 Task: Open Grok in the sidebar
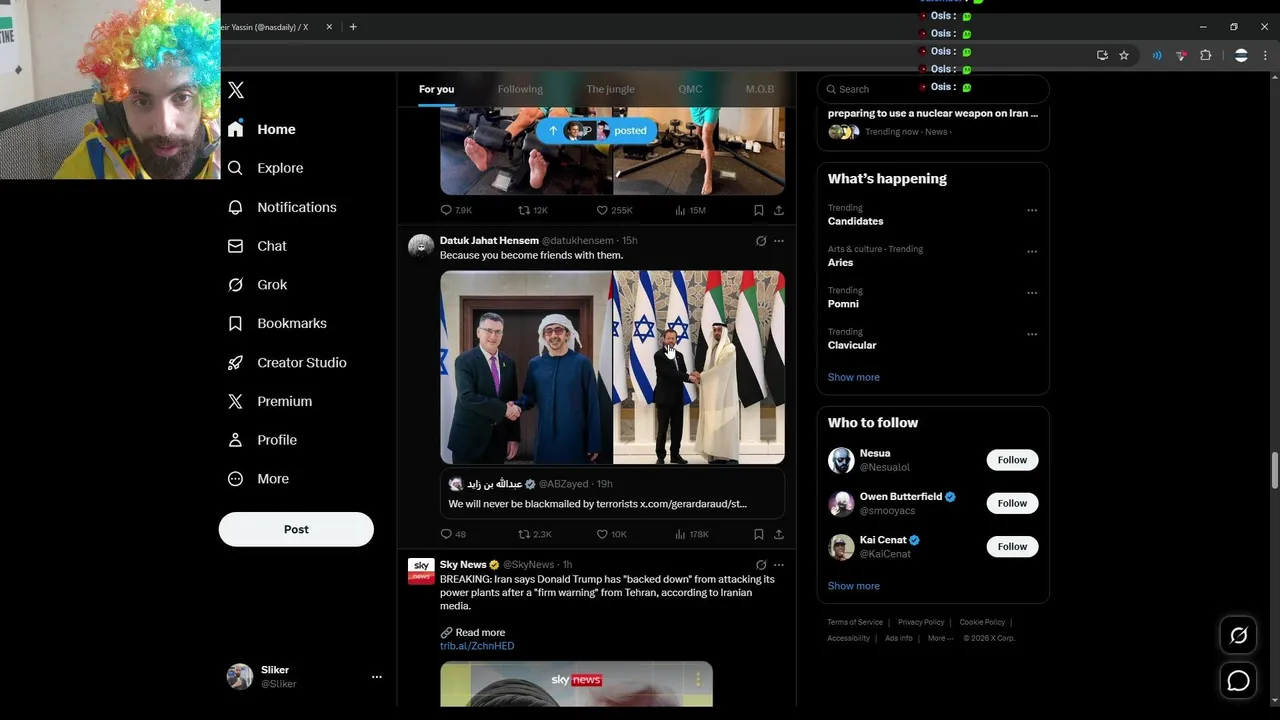pos(258,285)
